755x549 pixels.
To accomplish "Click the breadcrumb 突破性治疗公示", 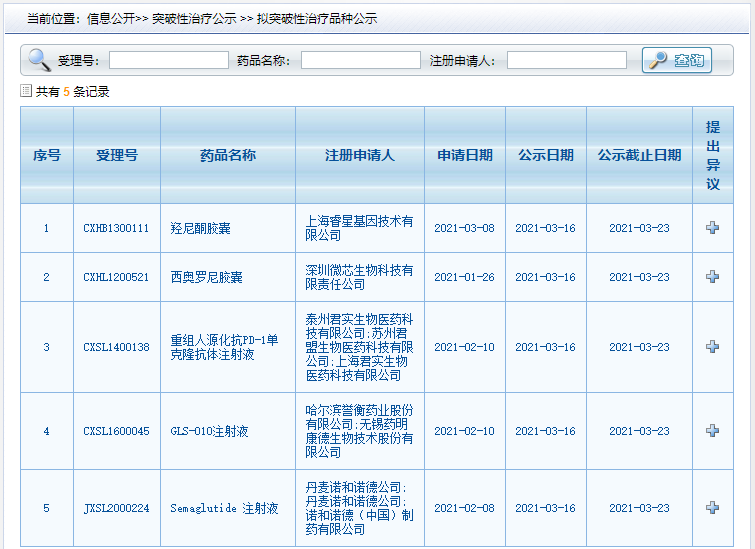I will [194, 19].
